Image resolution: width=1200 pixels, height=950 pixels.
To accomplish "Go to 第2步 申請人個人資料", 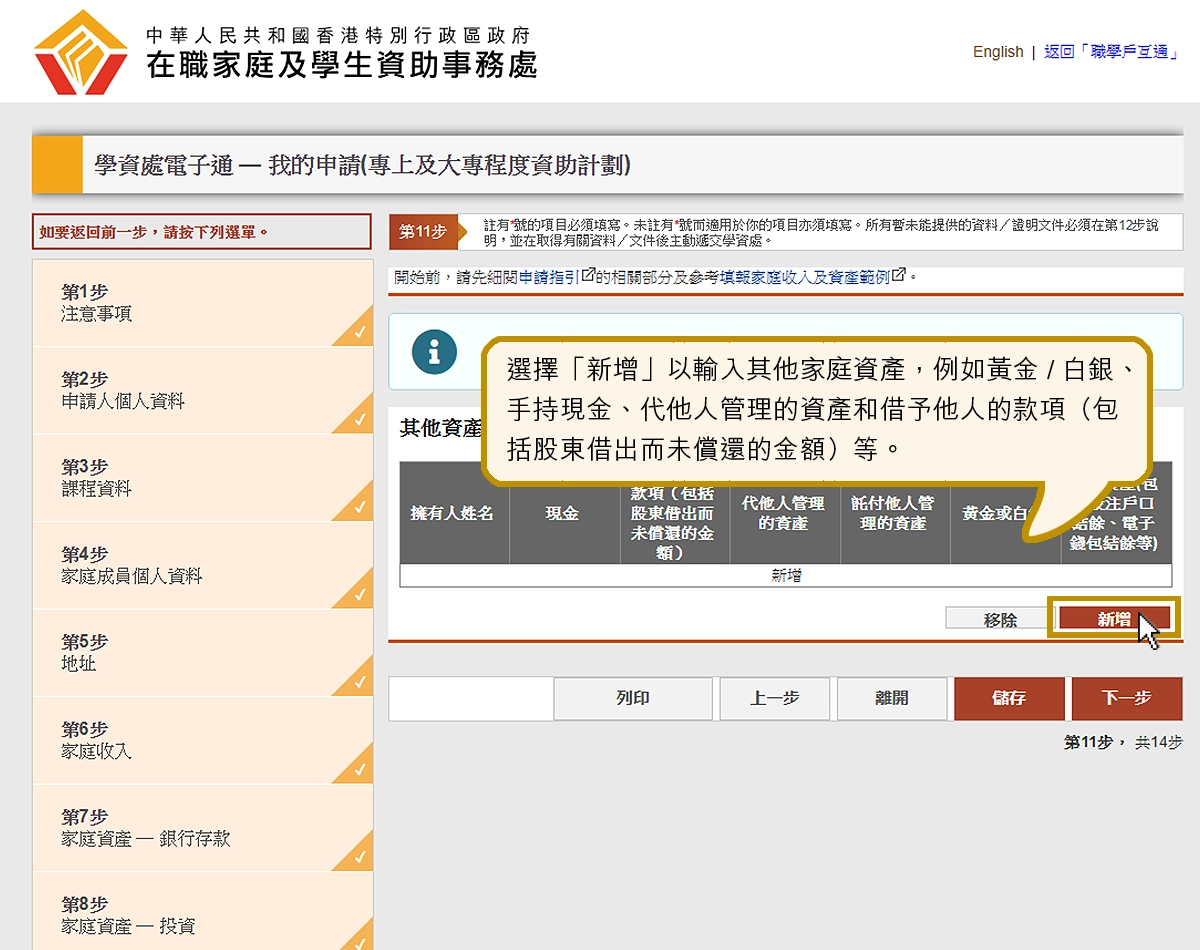I will pyautogui.click(x=122, y=391).
